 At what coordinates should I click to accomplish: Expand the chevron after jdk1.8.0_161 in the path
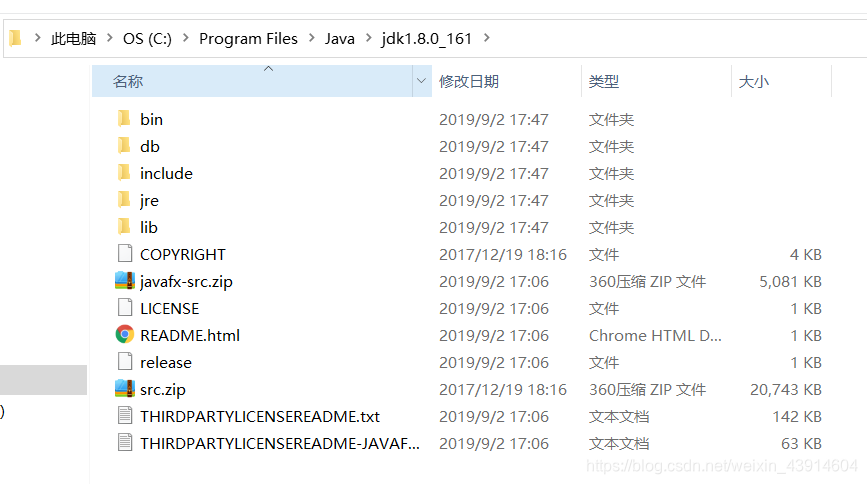coord(487,38)
